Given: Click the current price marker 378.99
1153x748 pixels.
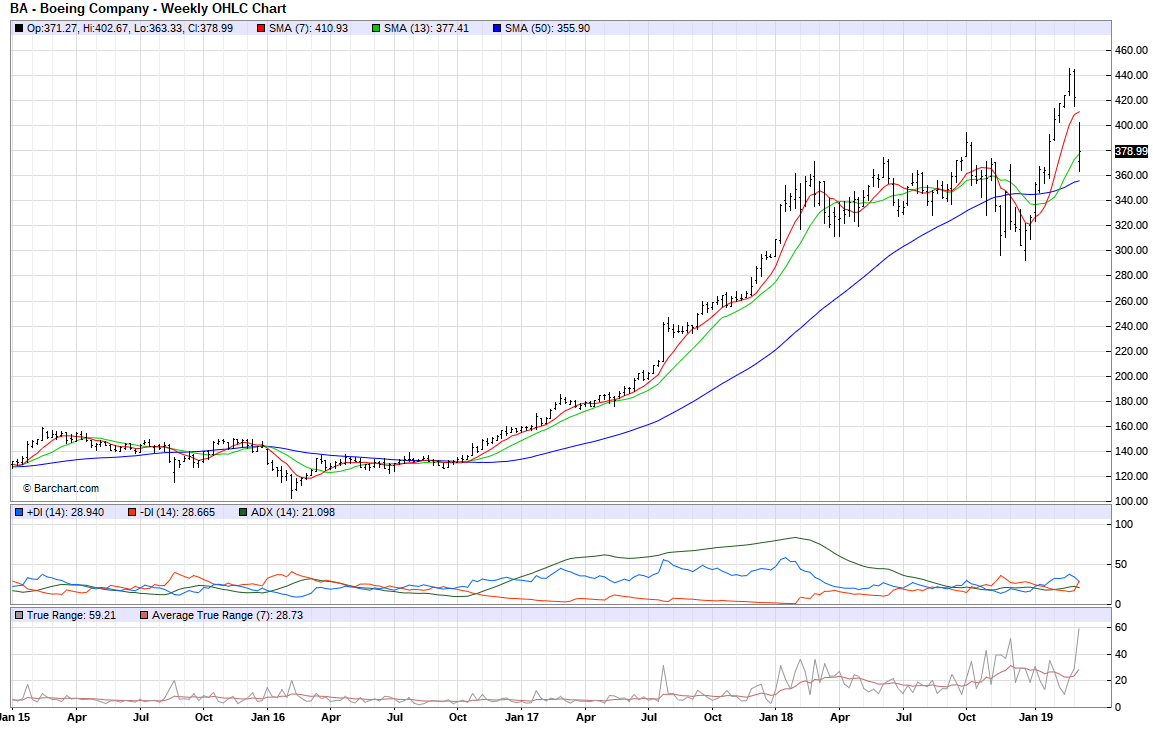Looking at the screenshot, I should point(1131,152).
